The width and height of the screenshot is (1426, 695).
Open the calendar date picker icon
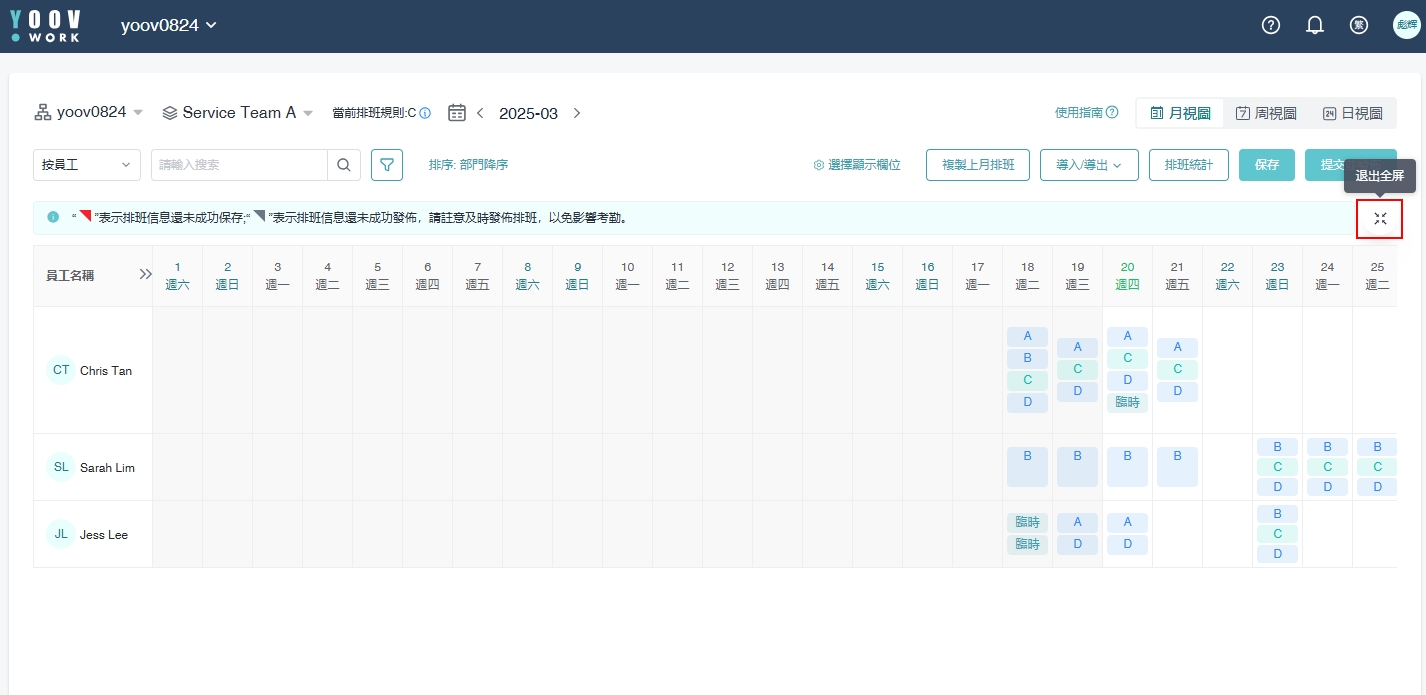[457, 113]
